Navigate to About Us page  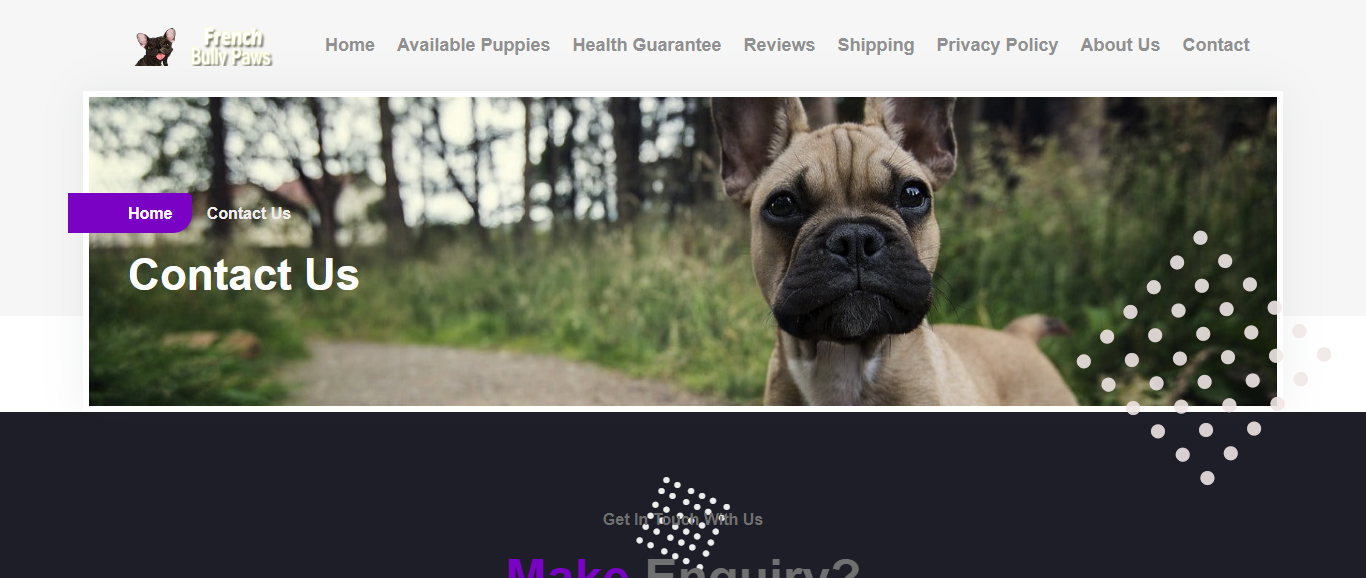click(x=1120, y=45)
